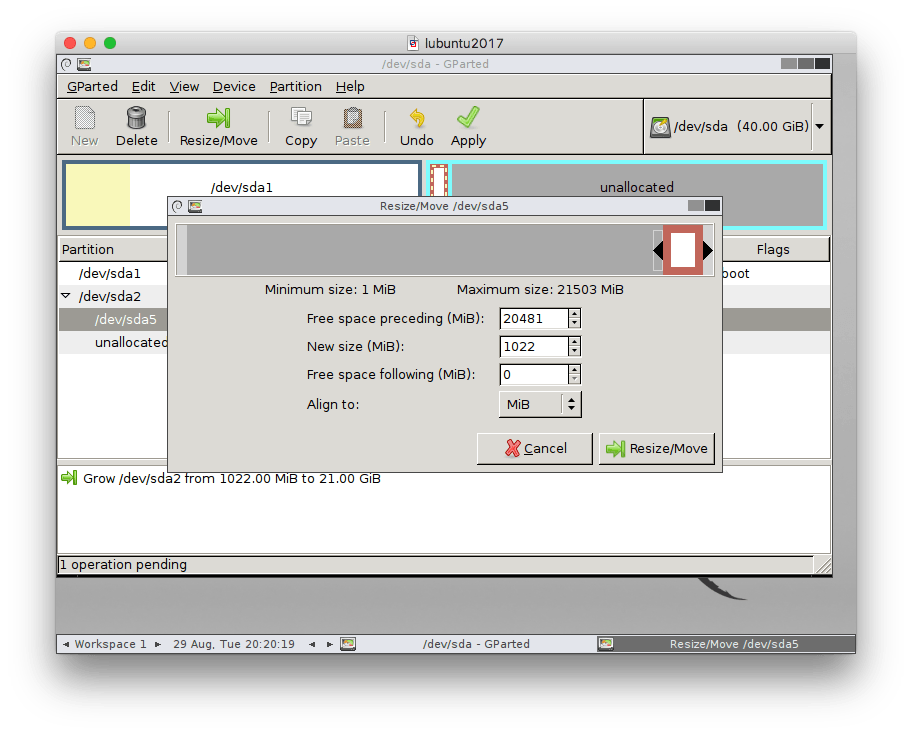
Task: Decrease Free space following with down stepper
Action: (575, 380)
